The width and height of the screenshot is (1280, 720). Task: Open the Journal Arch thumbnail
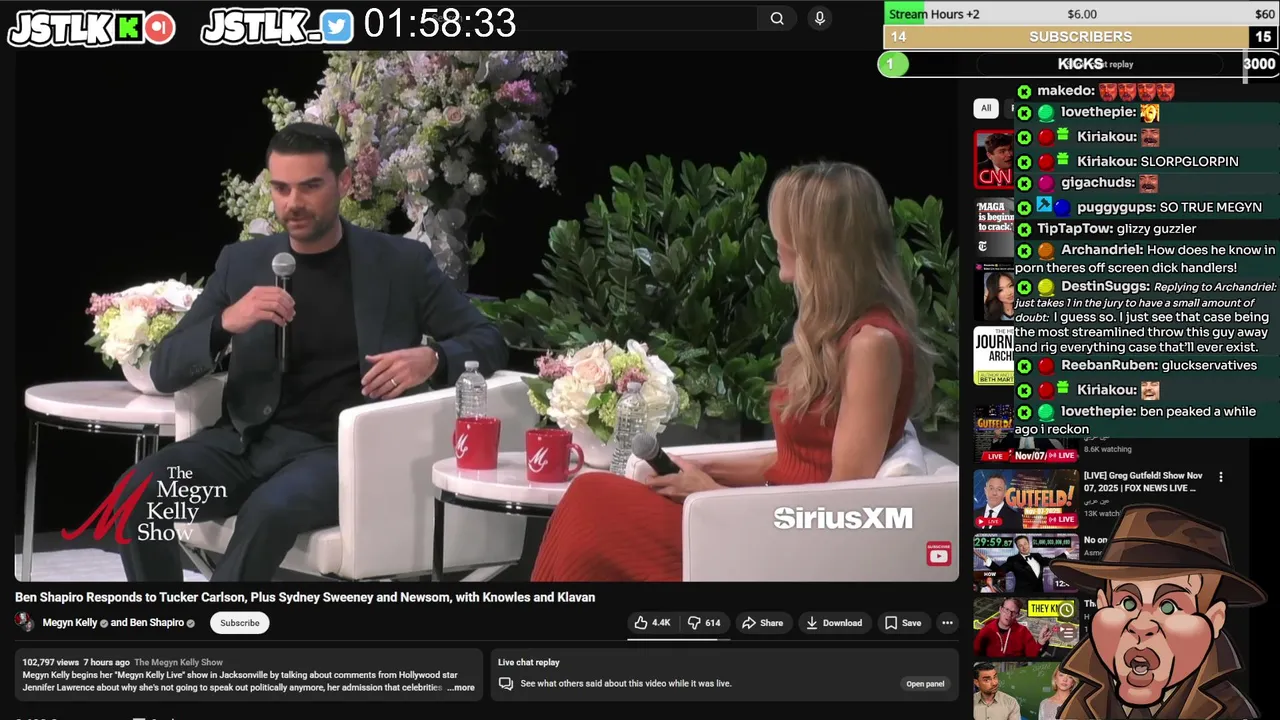coord(993,356)
